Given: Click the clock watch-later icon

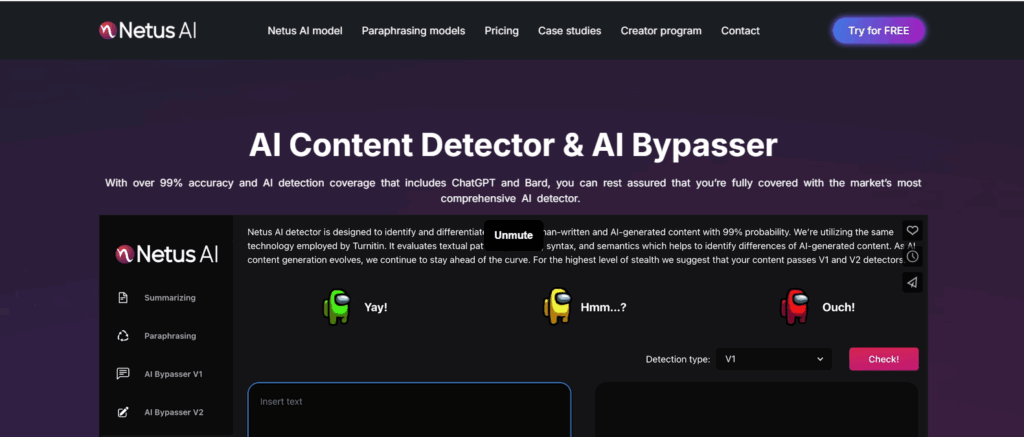Looking at the screenshot, I should [912, 256].
